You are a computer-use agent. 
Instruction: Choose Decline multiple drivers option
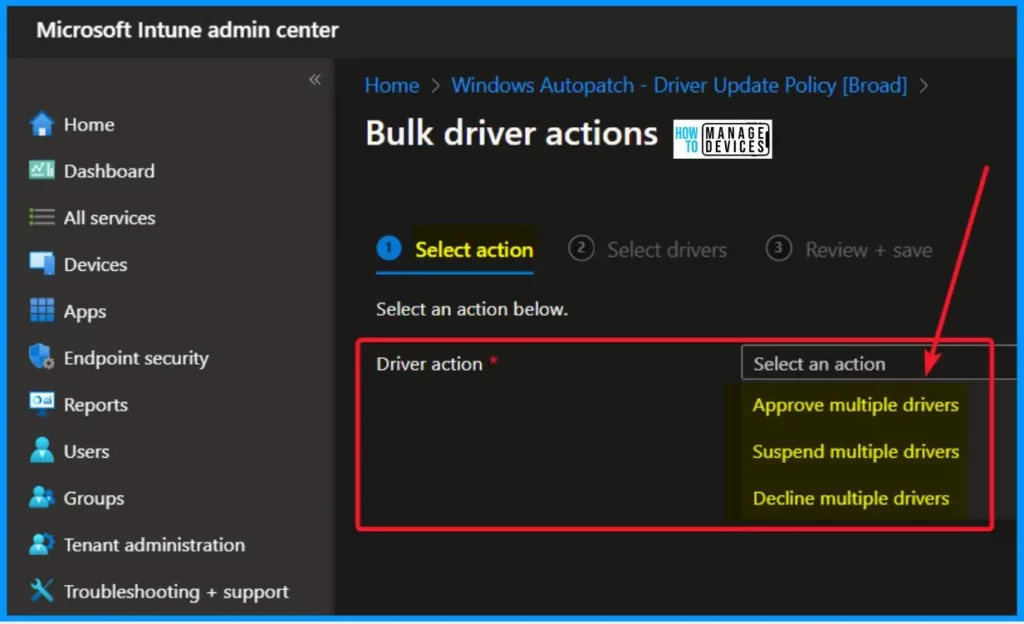point(851,498)
